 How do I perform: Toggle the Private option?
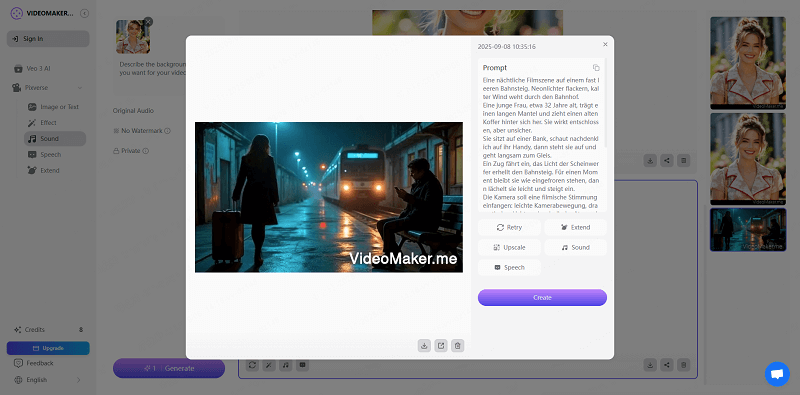[x=128, y=151]
